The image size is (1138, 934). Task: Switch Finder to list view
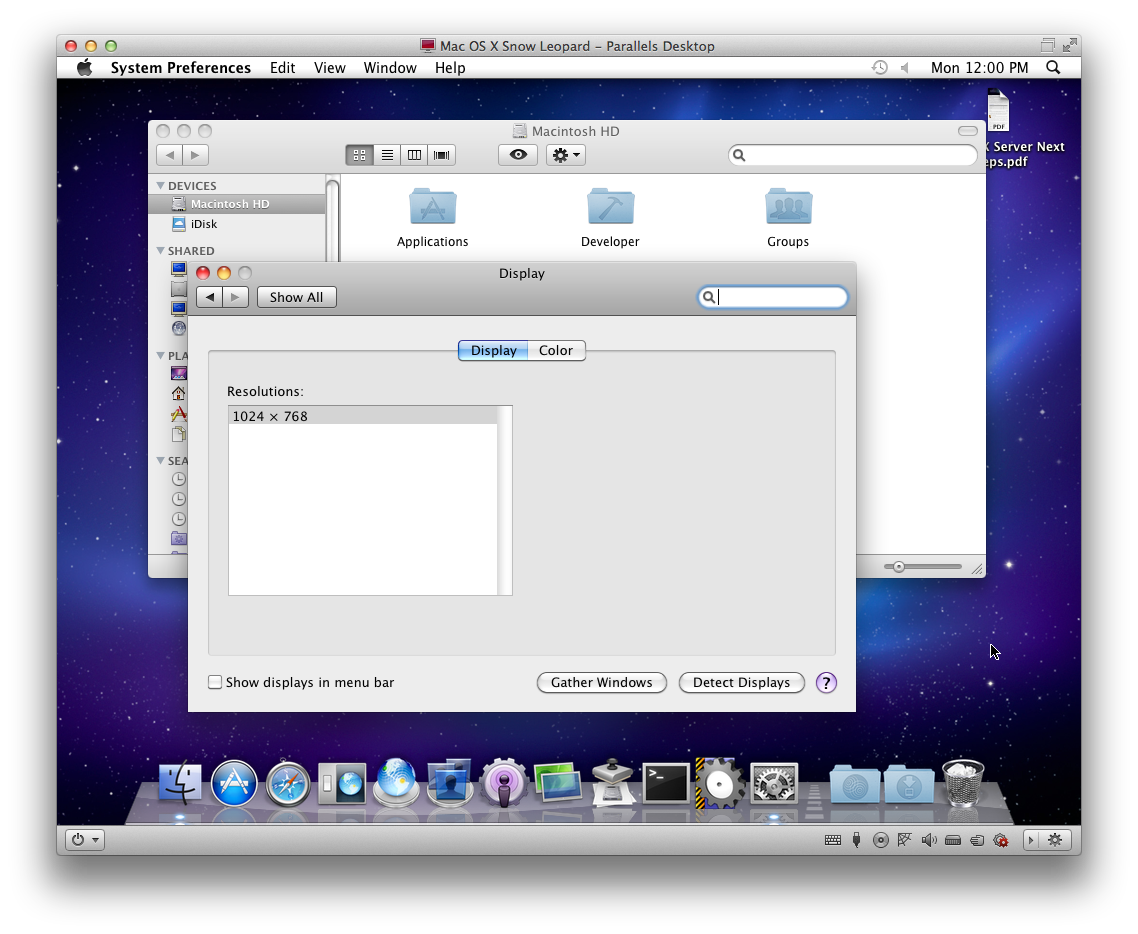click(x=387, y=155)
